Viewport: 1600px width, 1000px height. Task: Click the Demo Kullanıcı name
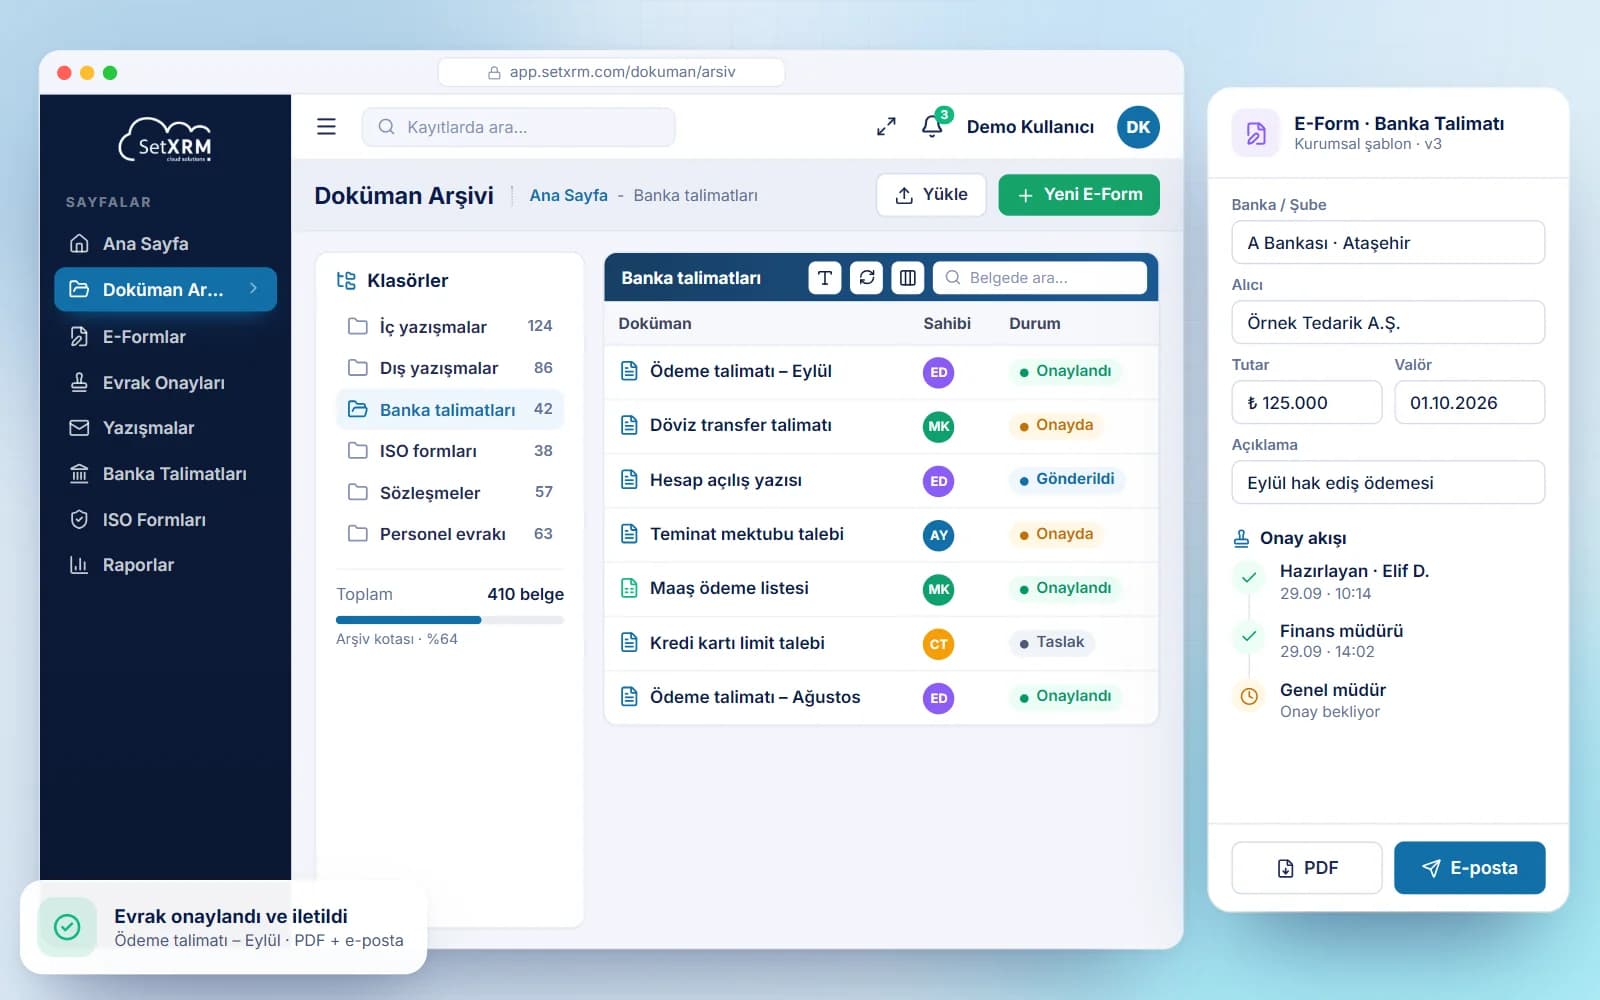click(x=1030, y=127)
